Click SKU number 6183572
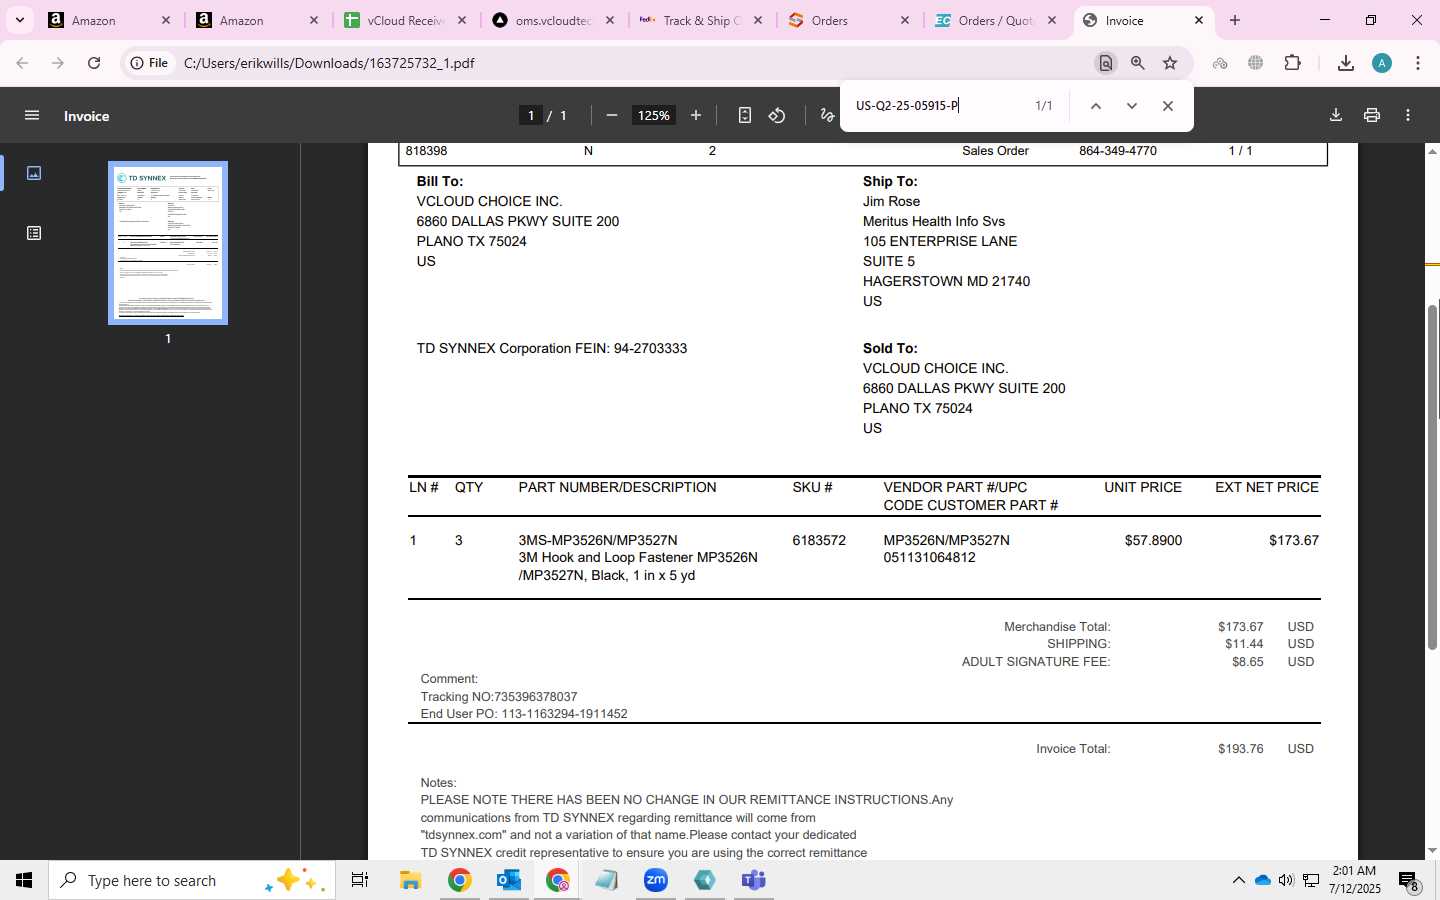 tap(819, 540)
